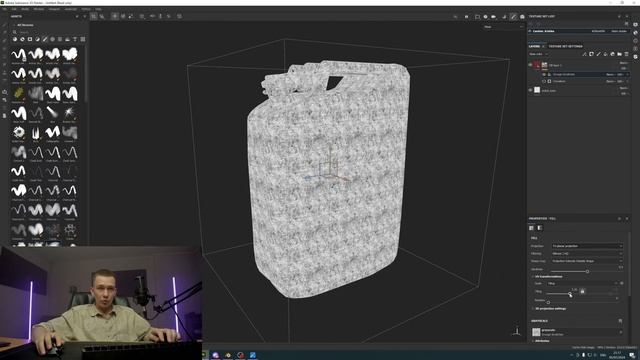The height and width of the screenshot is (360, 640).
Task: Click the grayscale resource thumbnail in Properties
Action: (536, 332)
